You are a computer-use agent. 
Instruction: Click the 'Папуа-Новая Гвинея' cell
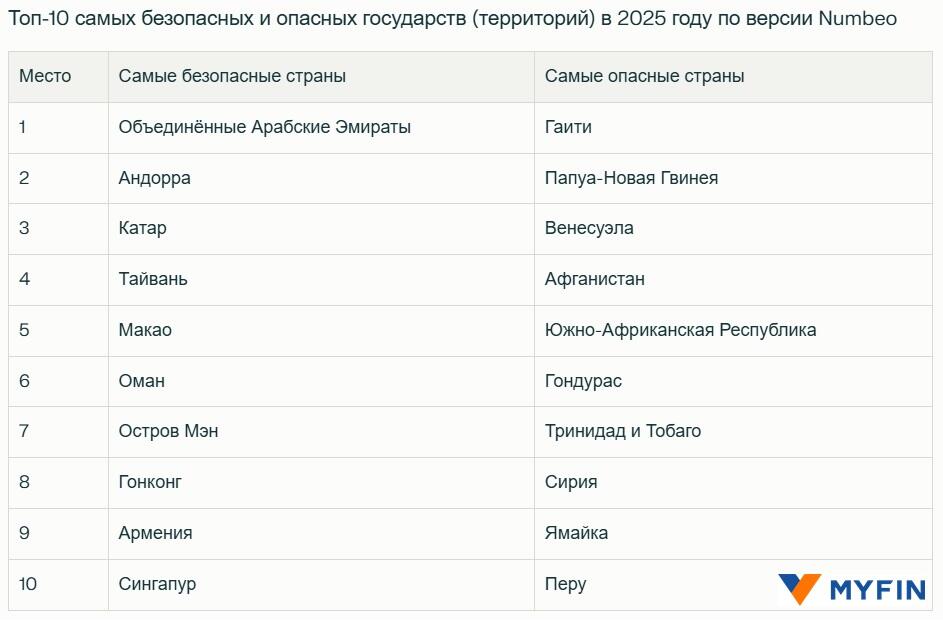[631, 178]
